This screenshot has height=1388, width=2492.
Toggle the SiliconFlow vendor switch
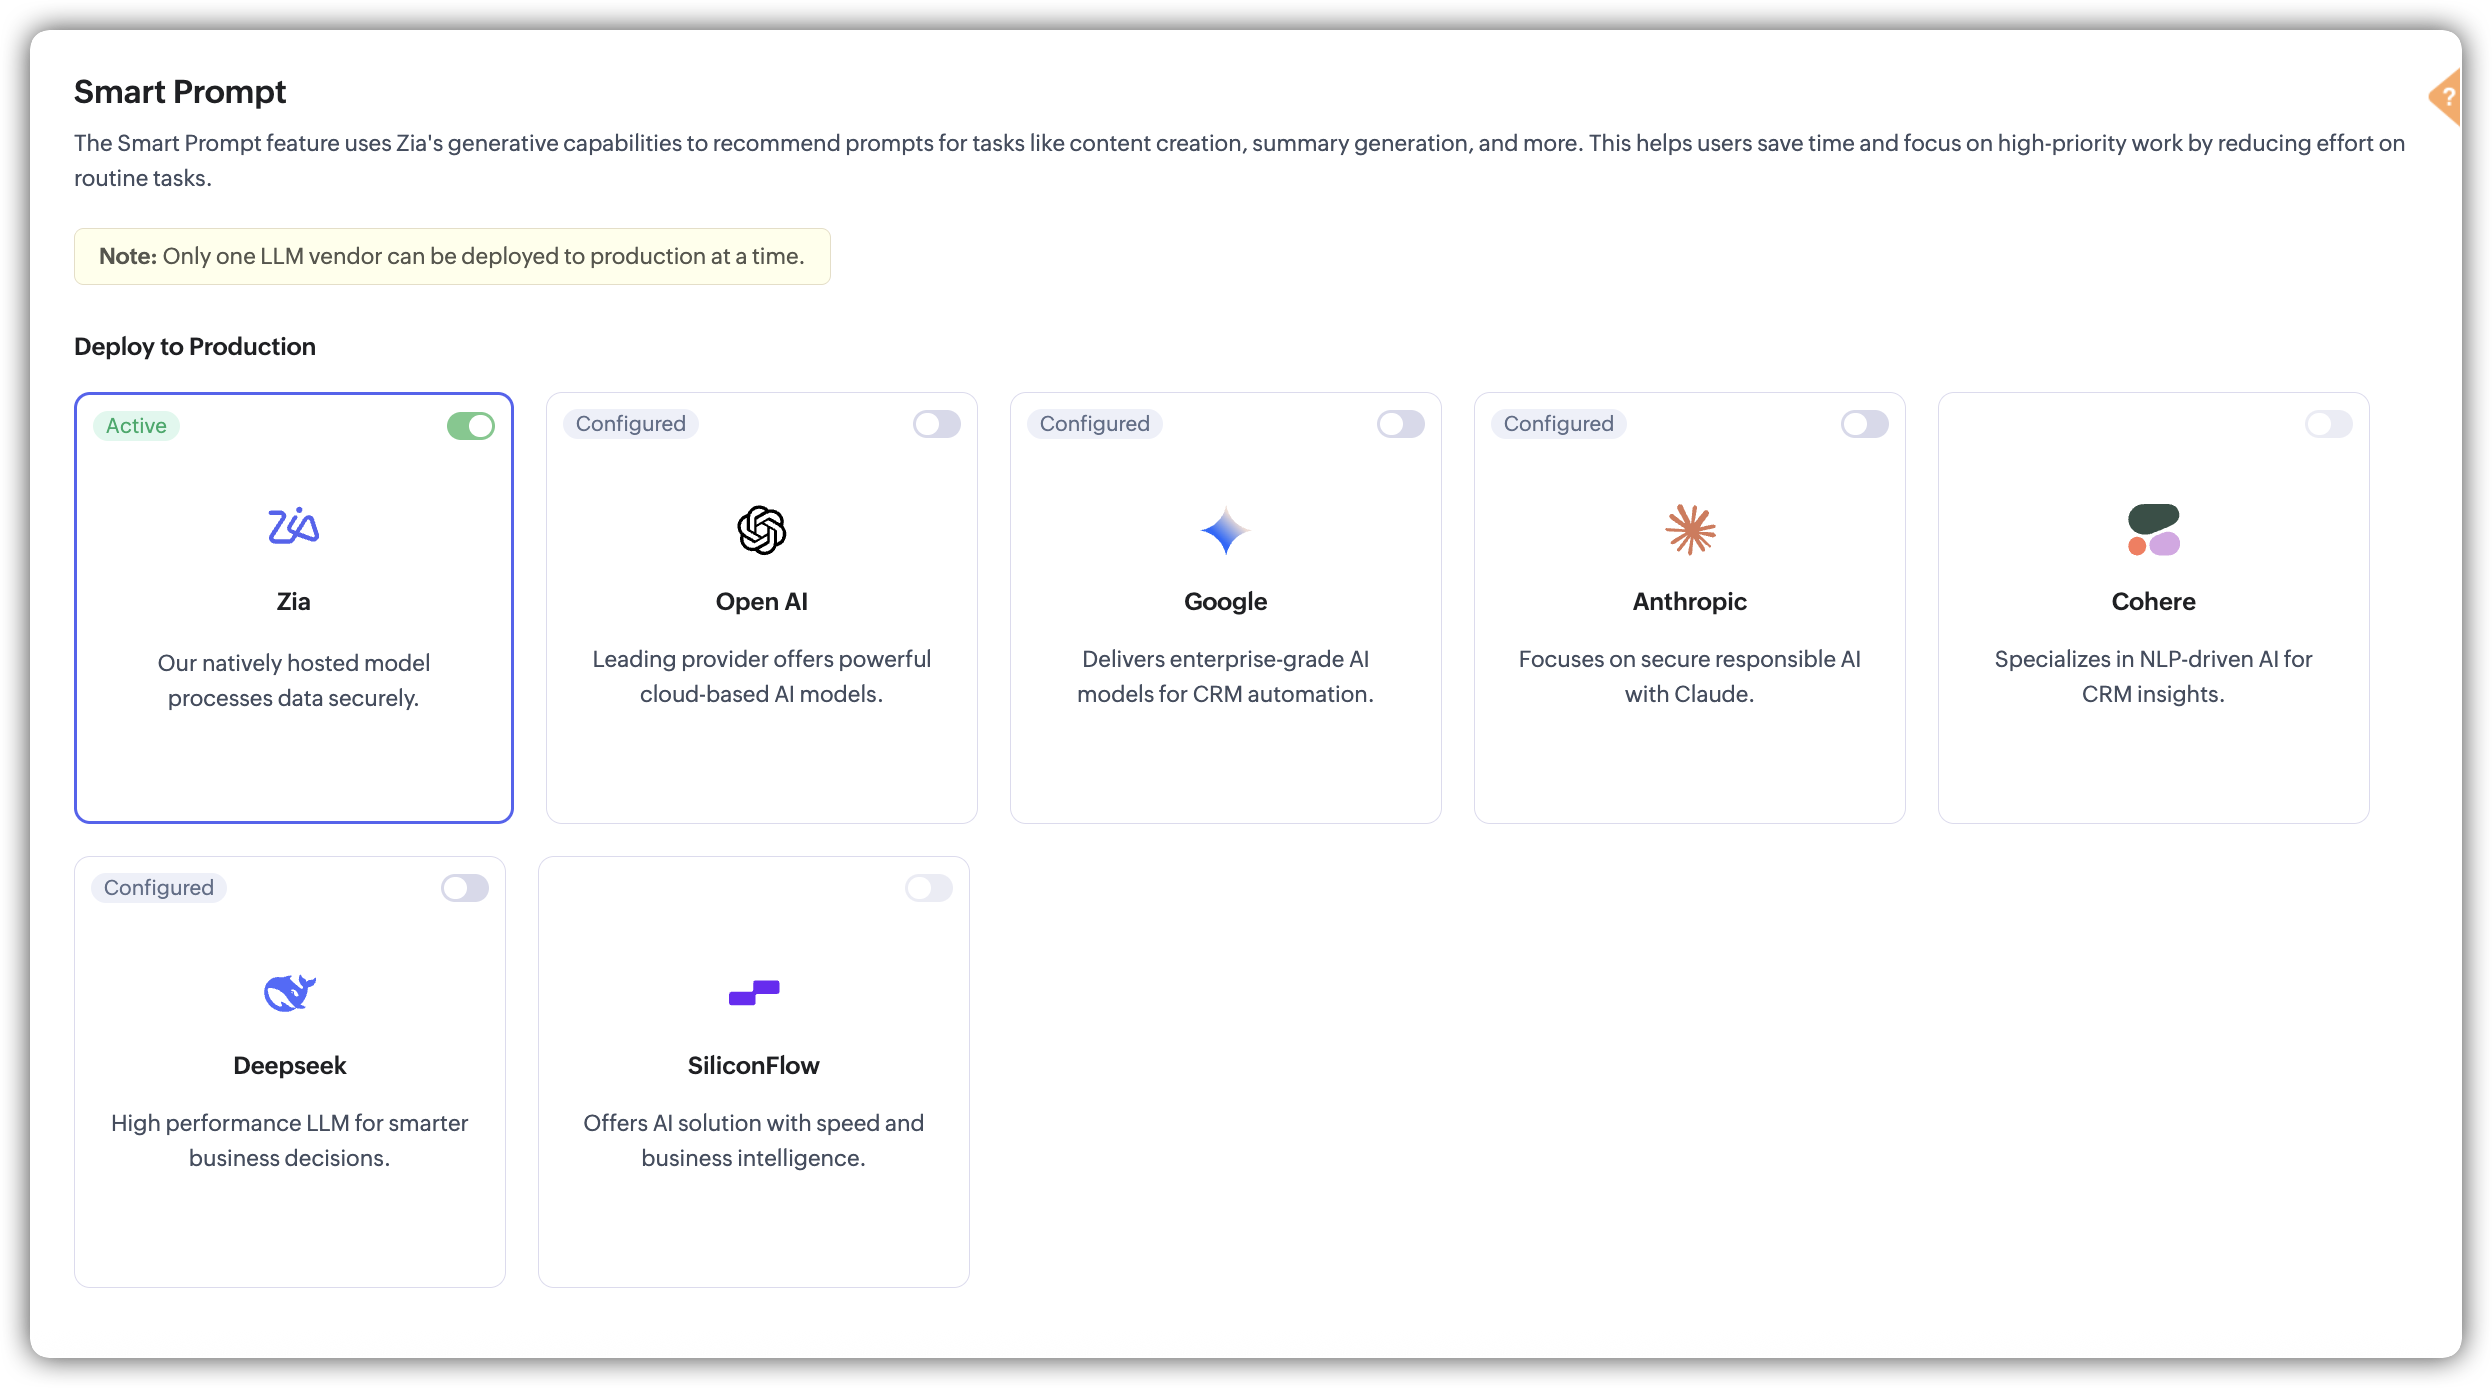(x=929, y=888)
